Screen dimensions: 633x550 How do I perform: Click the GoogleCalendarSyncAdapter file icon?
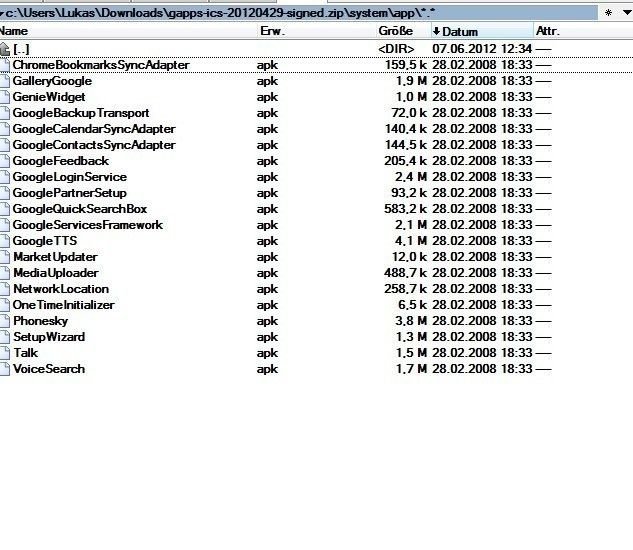point(4,129)
